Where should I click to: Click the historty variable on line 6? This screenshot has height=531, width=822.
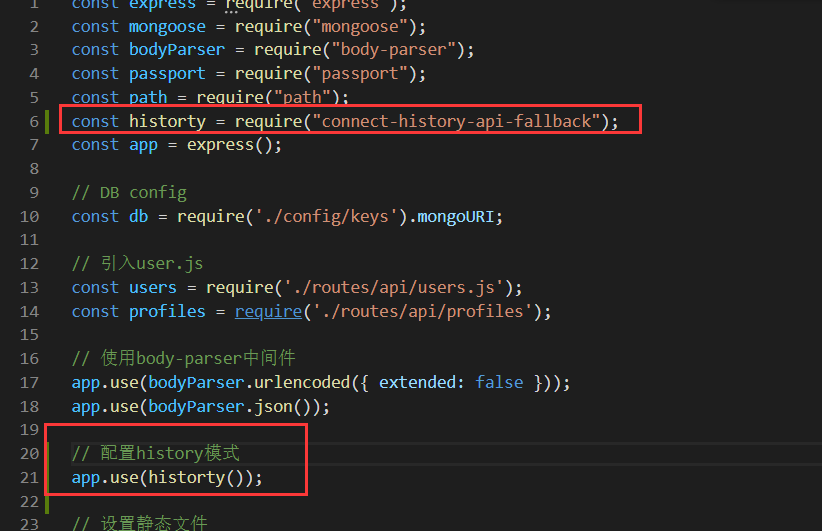tap(167, 121)
